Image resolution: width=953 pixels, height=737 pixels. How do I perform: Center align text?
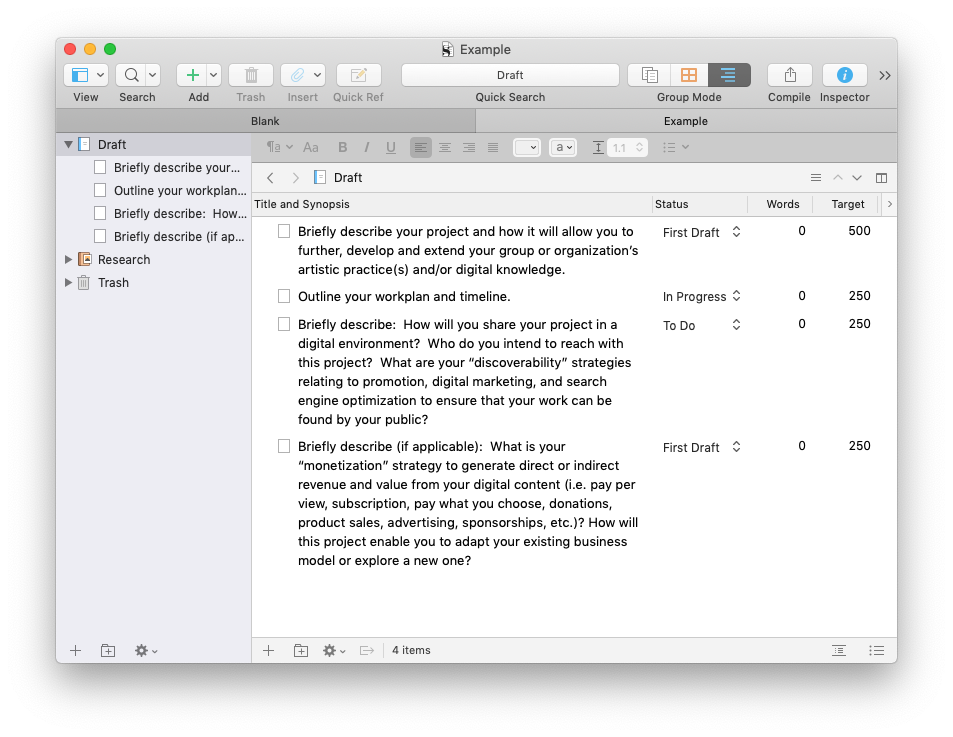[x=445, y=147]
